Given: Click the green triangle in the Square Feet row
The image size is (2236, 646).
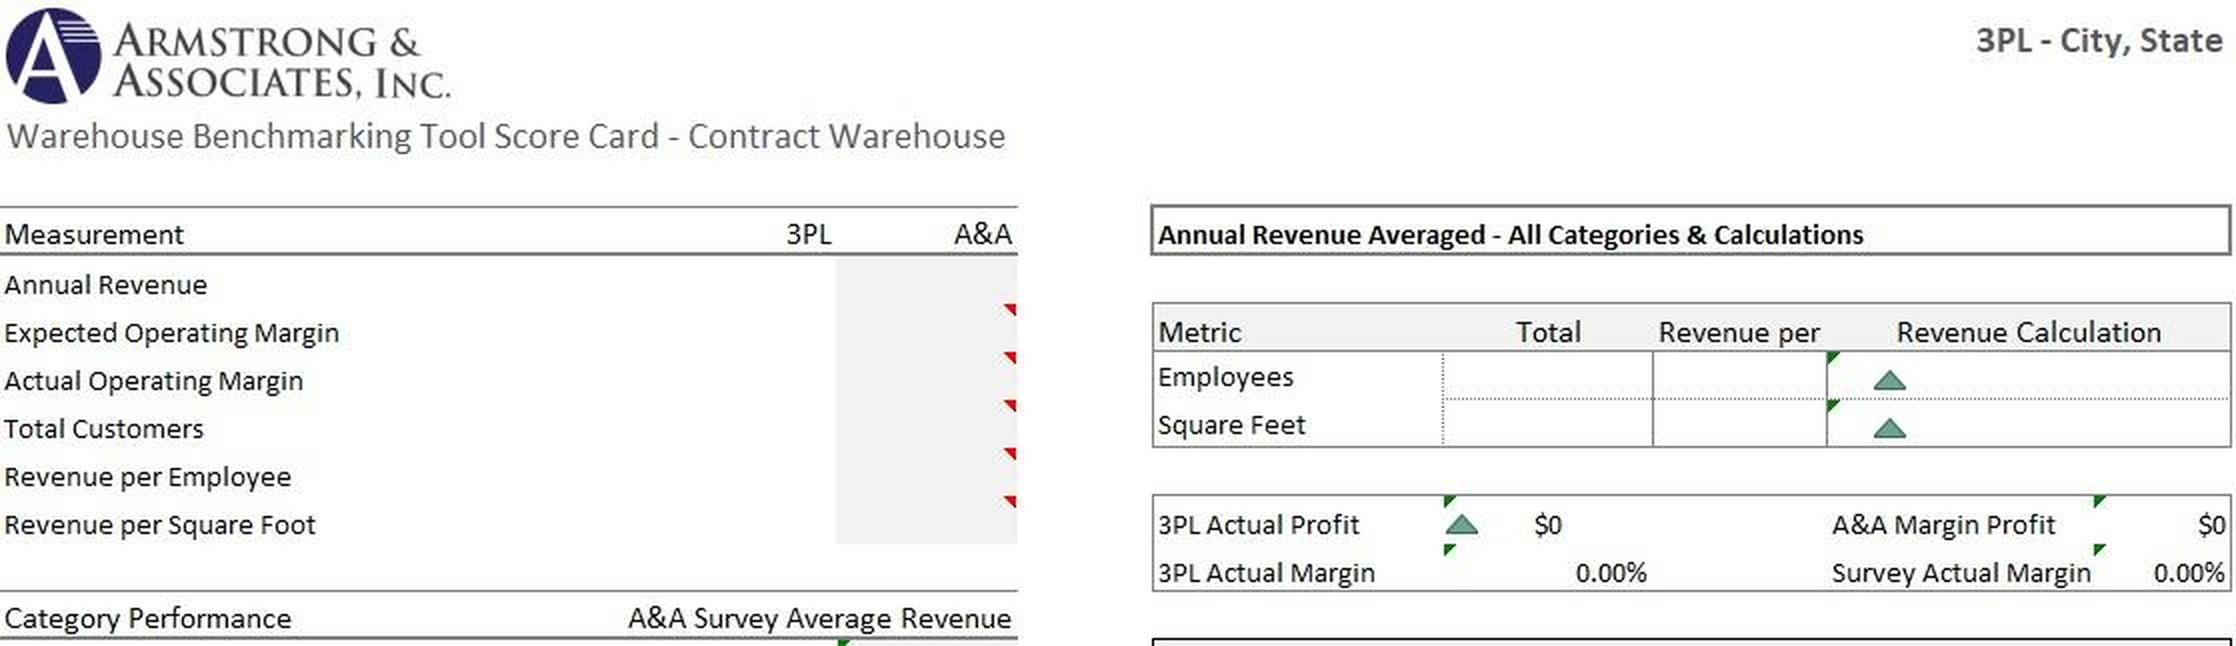Looking at the screenshot, I should pyautogui.click(x=1889, y=429).
